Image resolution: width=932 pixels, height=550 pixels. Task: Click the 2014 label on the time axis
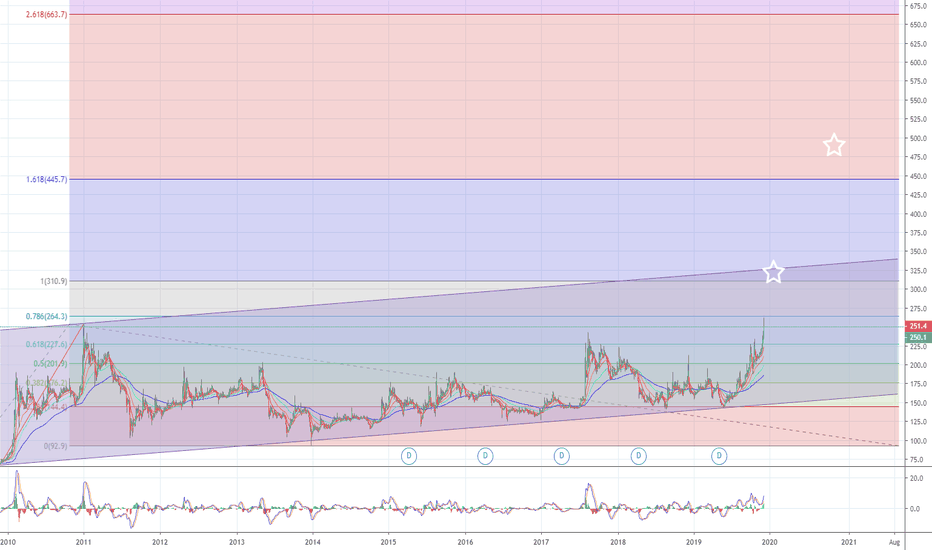(x=313, y=542)
